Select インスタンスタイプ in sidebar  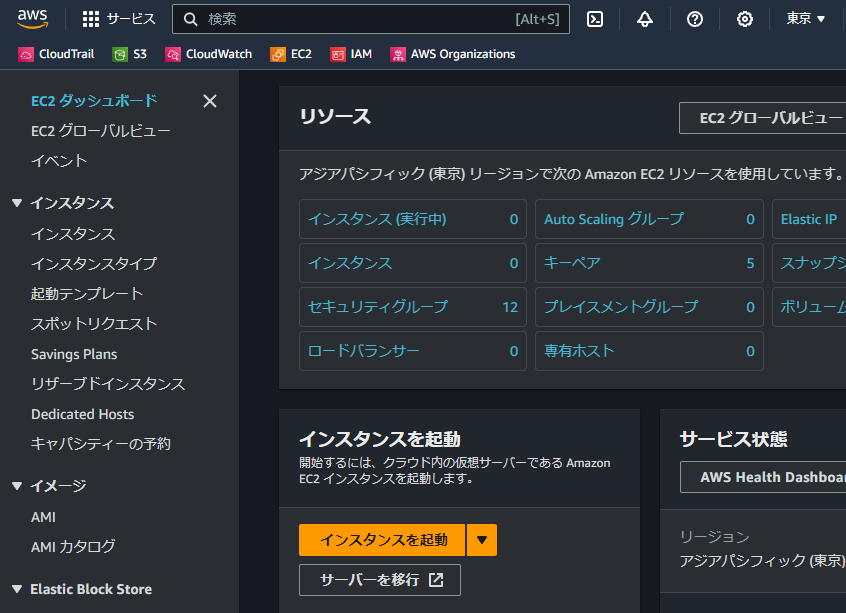click(94, 263)
